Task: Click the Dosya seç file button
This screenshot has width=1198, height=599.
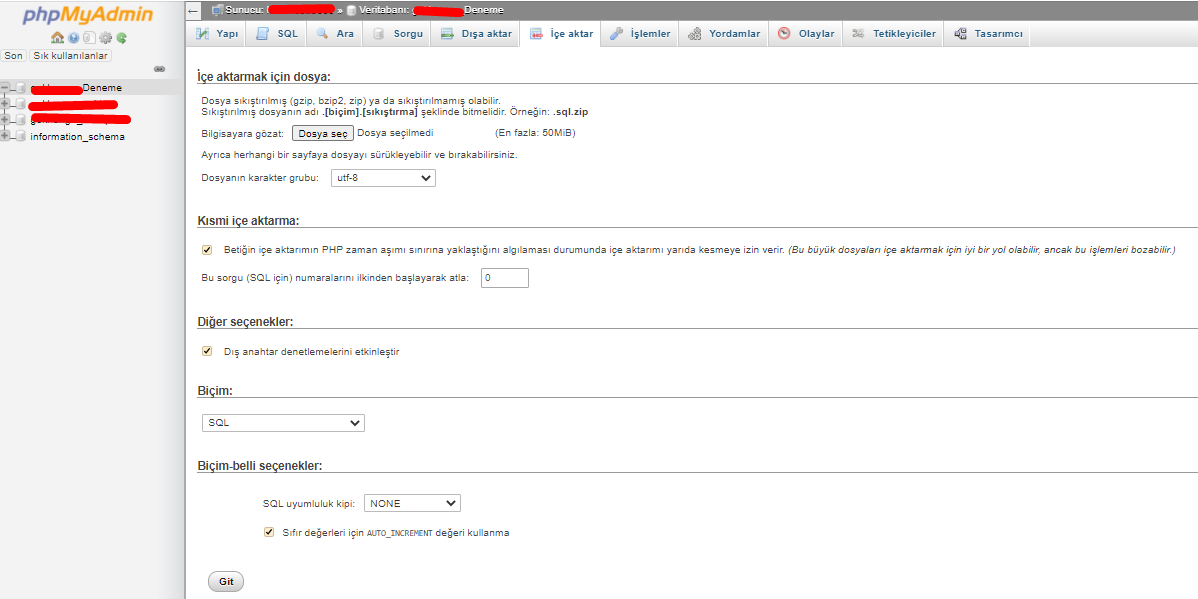Action: [322, 133]
